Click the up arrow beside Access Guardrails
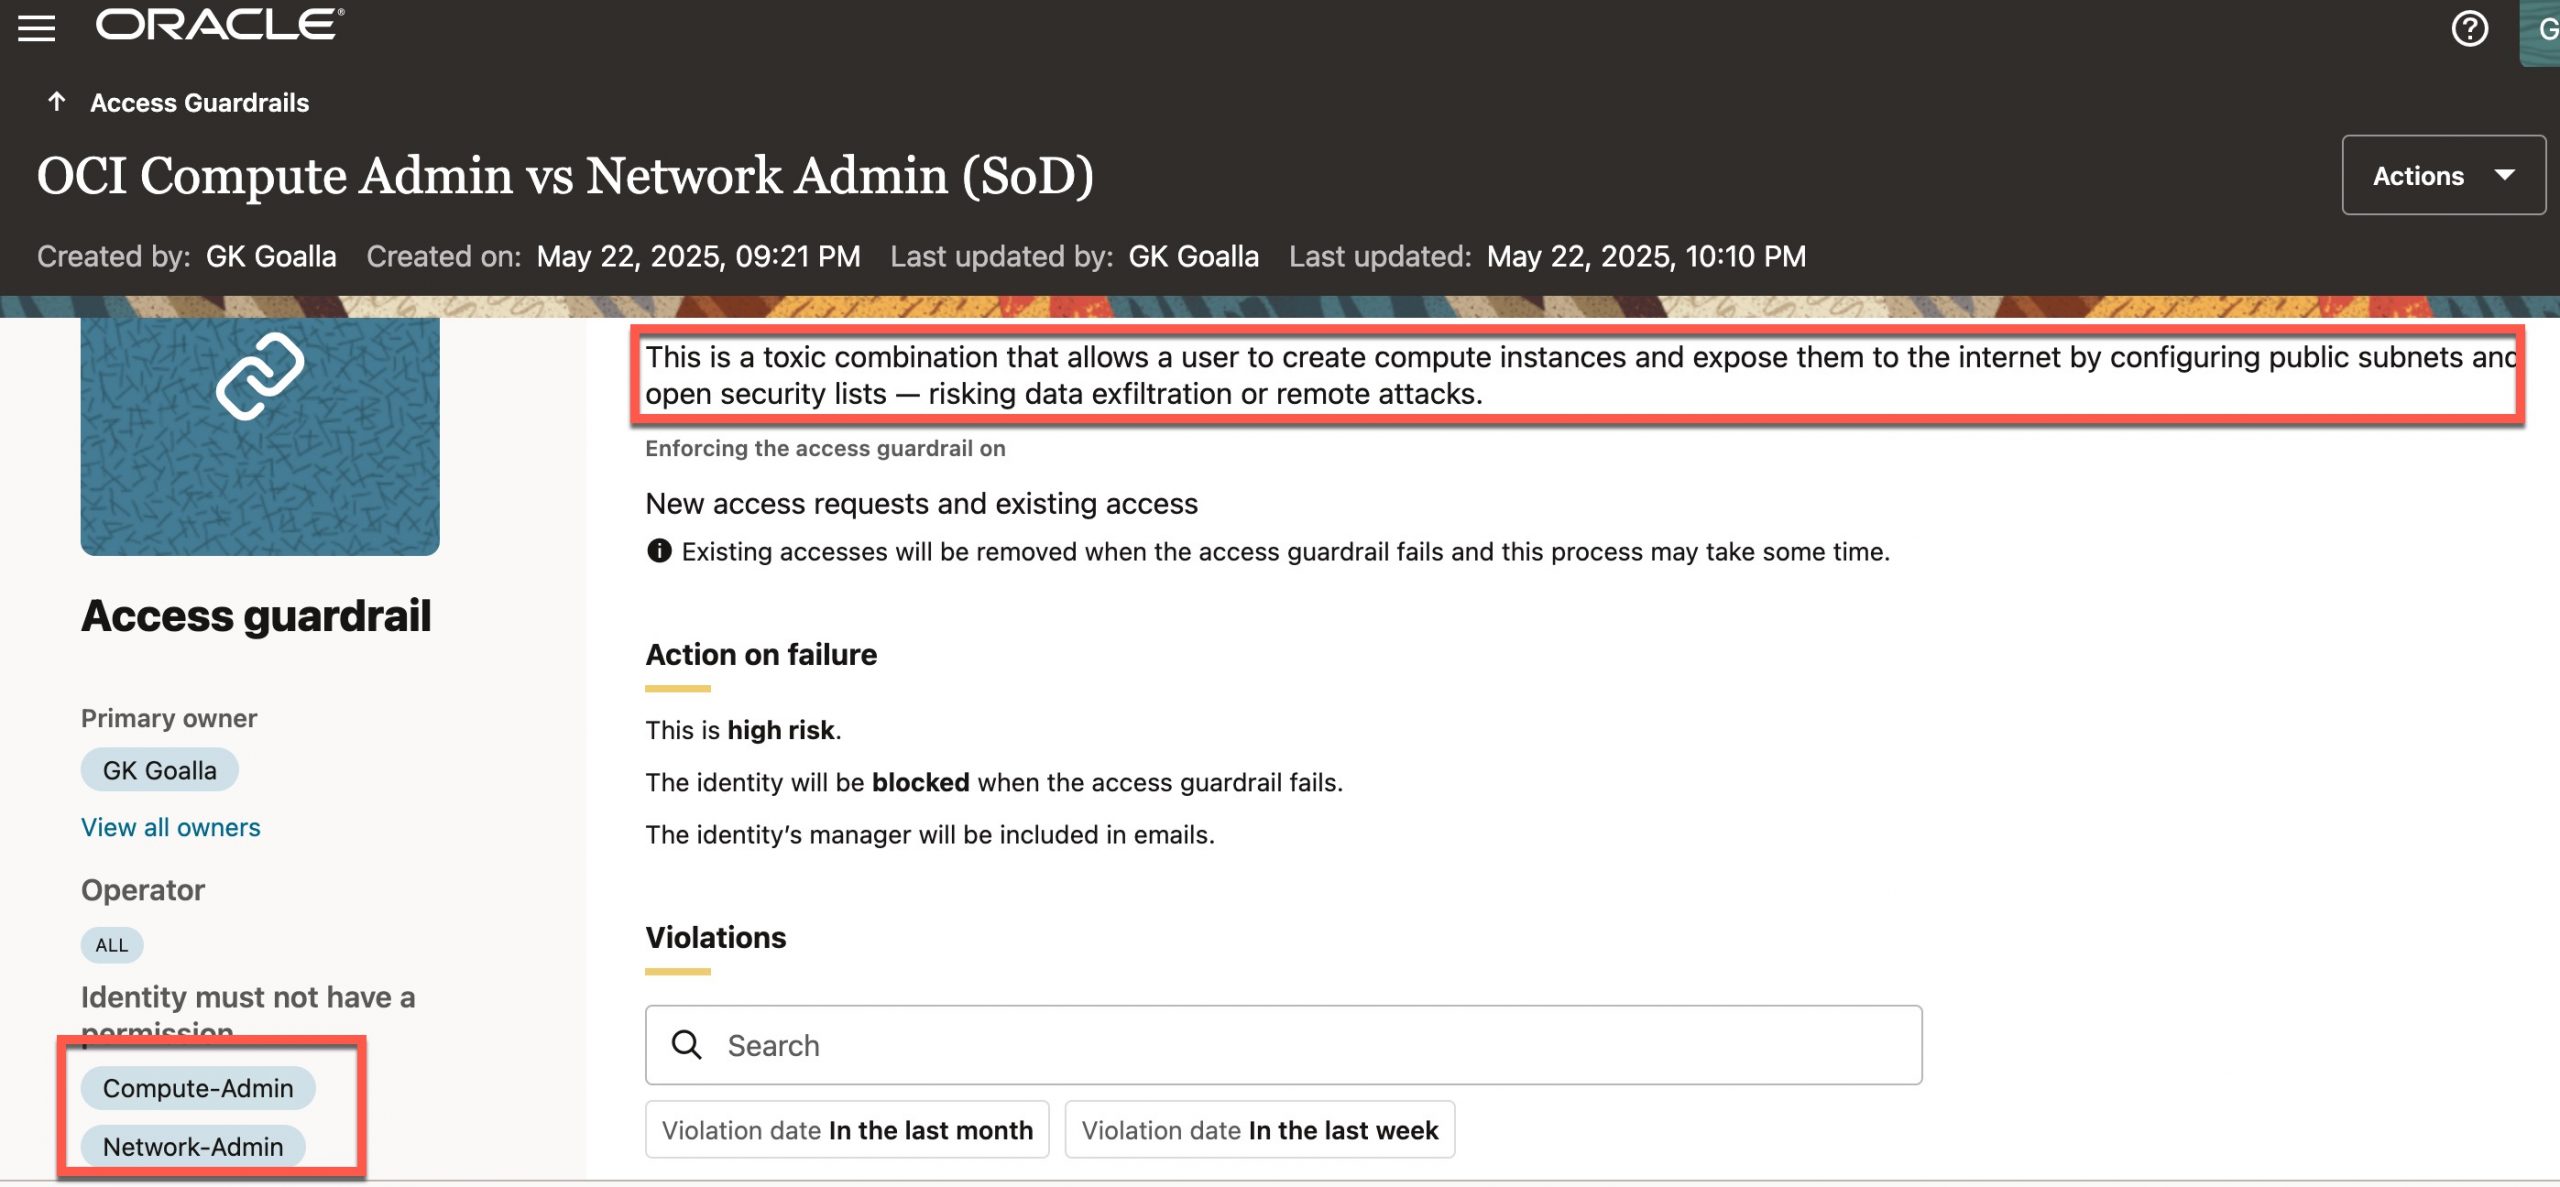The height and width of the screenshot is (1187, 2560). 57,102
